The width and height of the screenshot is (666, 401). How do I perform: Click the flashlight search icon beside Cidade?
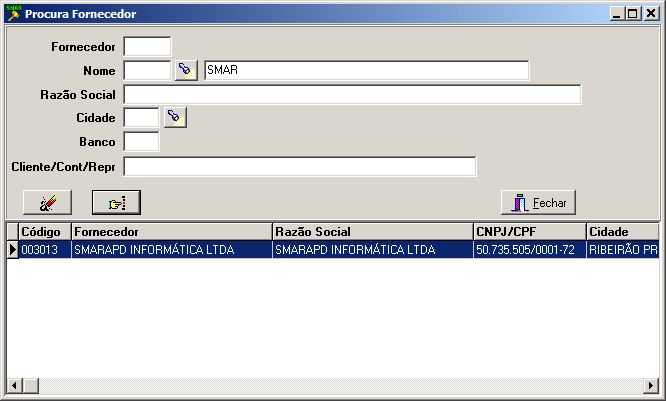click(175, 117)
